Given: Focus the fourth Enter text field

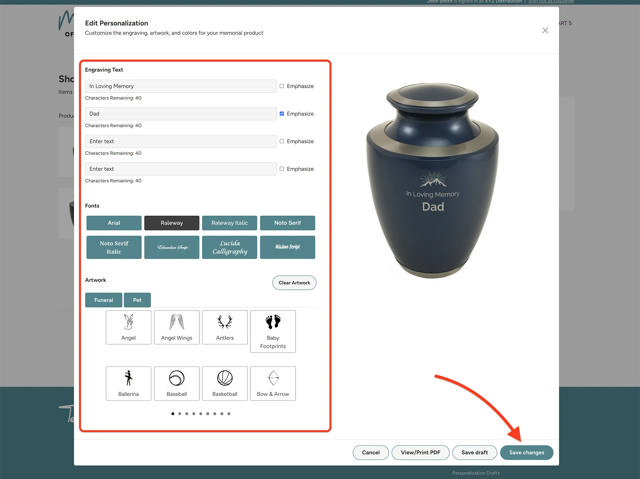Looking at the screenshot, I should [x=181, y=169].
